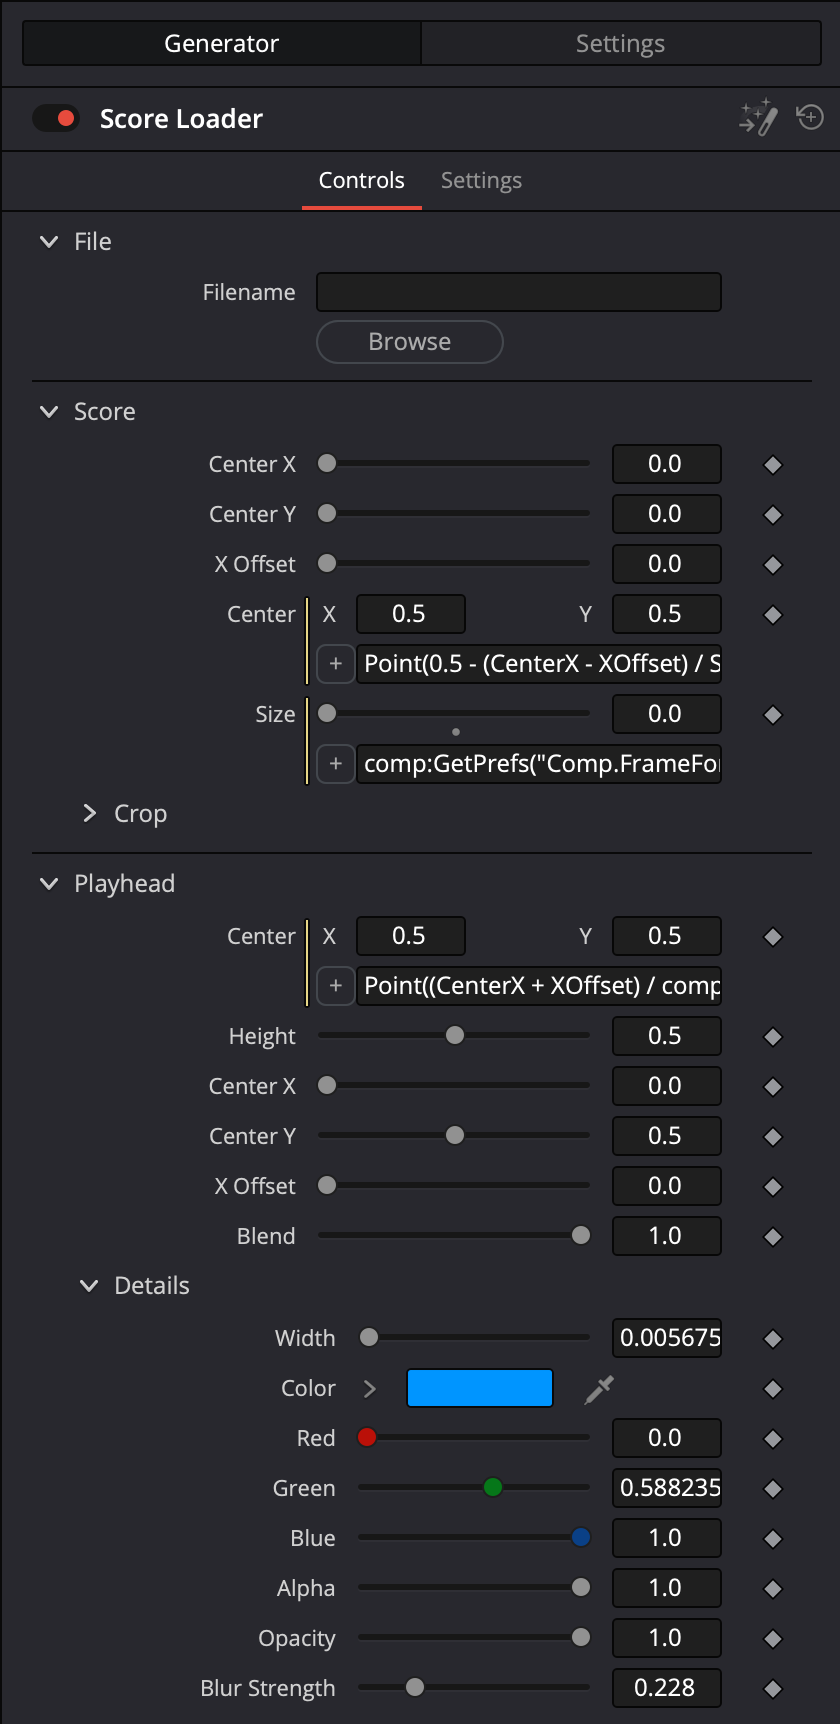Click the Filename input field
840x1724 pixels.
click(x=519, y=292)
